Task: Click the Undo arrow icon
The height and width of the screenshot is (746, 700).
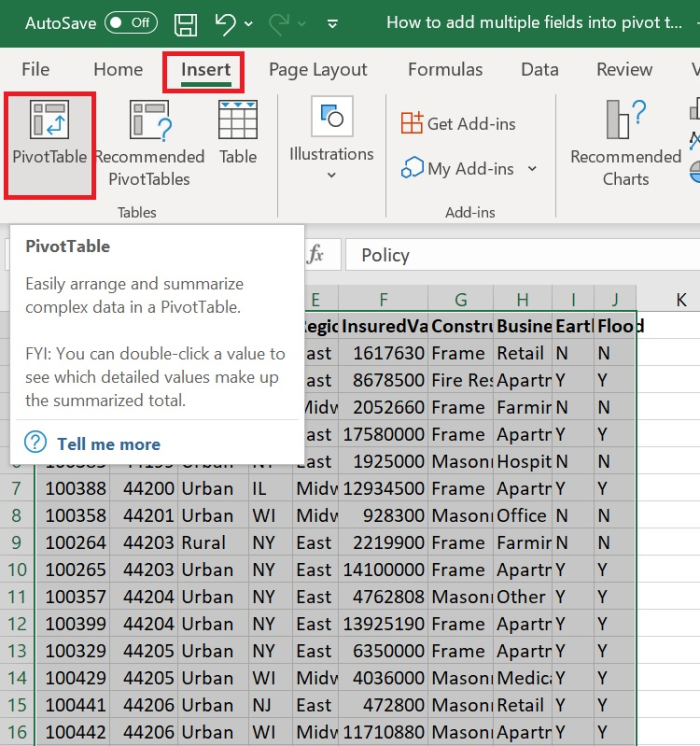Action: [225, 22]
